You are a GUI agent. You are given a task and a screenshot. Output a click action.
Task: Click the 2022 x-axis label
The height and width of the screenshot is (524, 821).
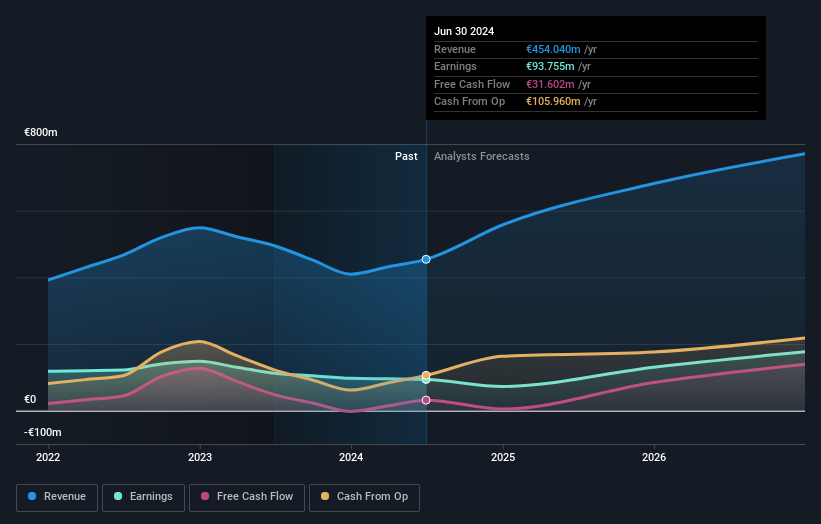[48, 457]
